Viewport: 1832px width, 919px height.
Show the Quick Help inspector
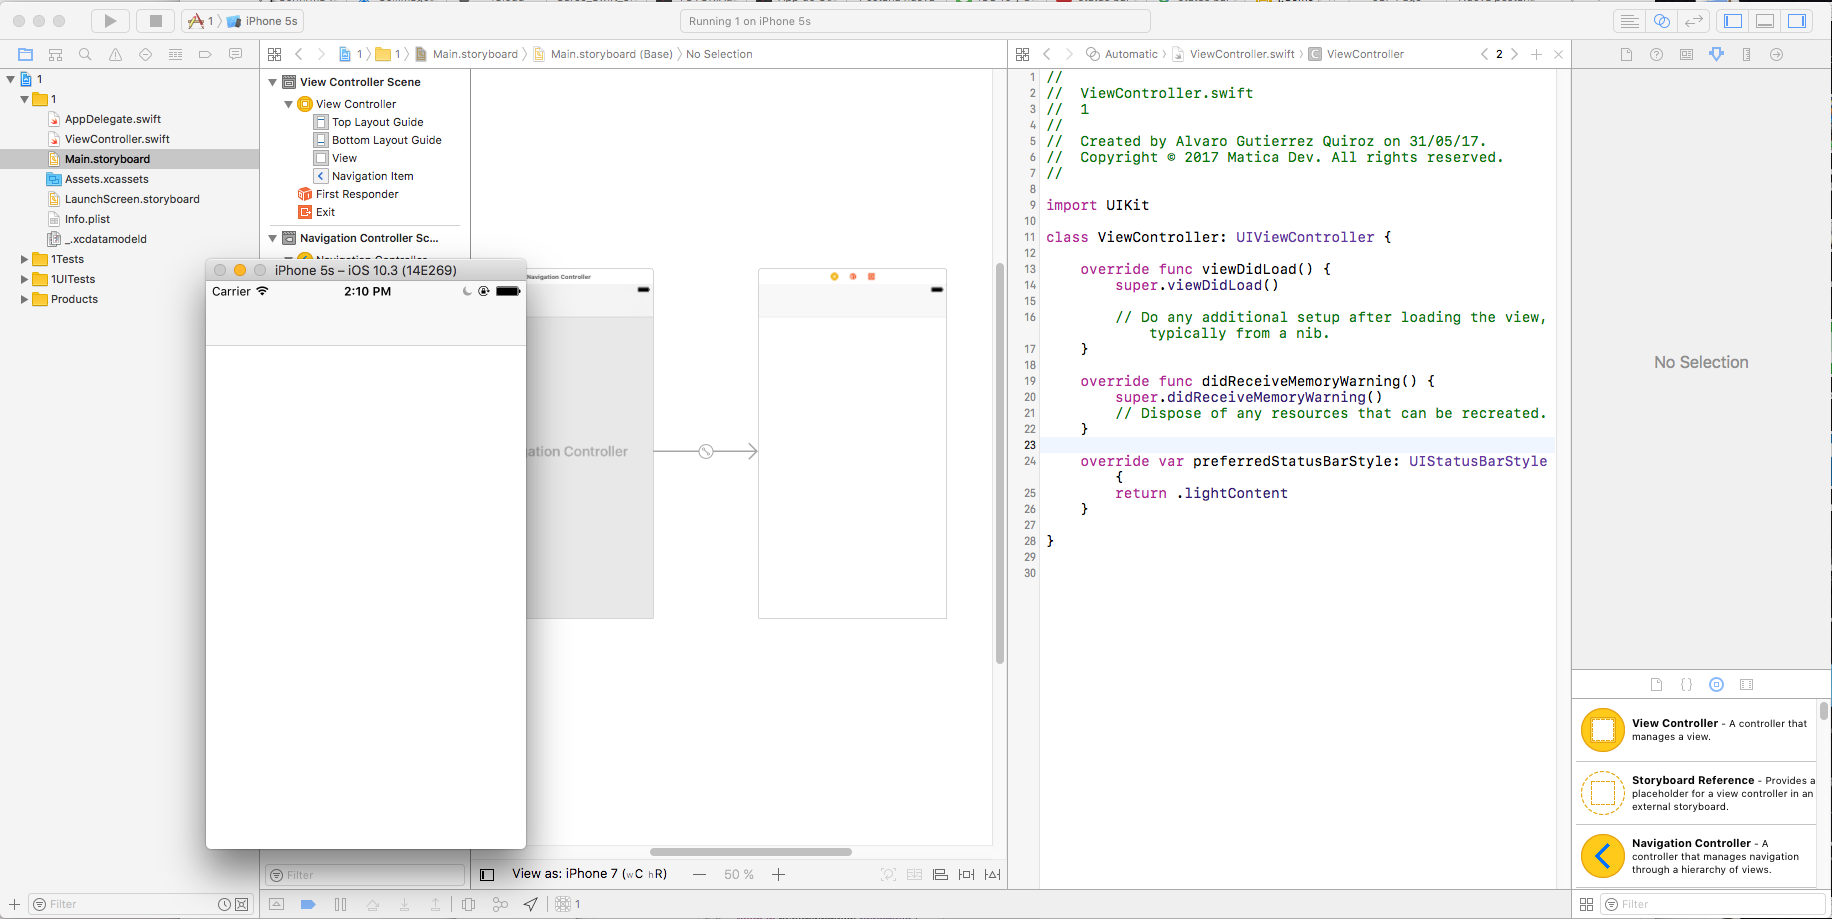[1657, 54]
